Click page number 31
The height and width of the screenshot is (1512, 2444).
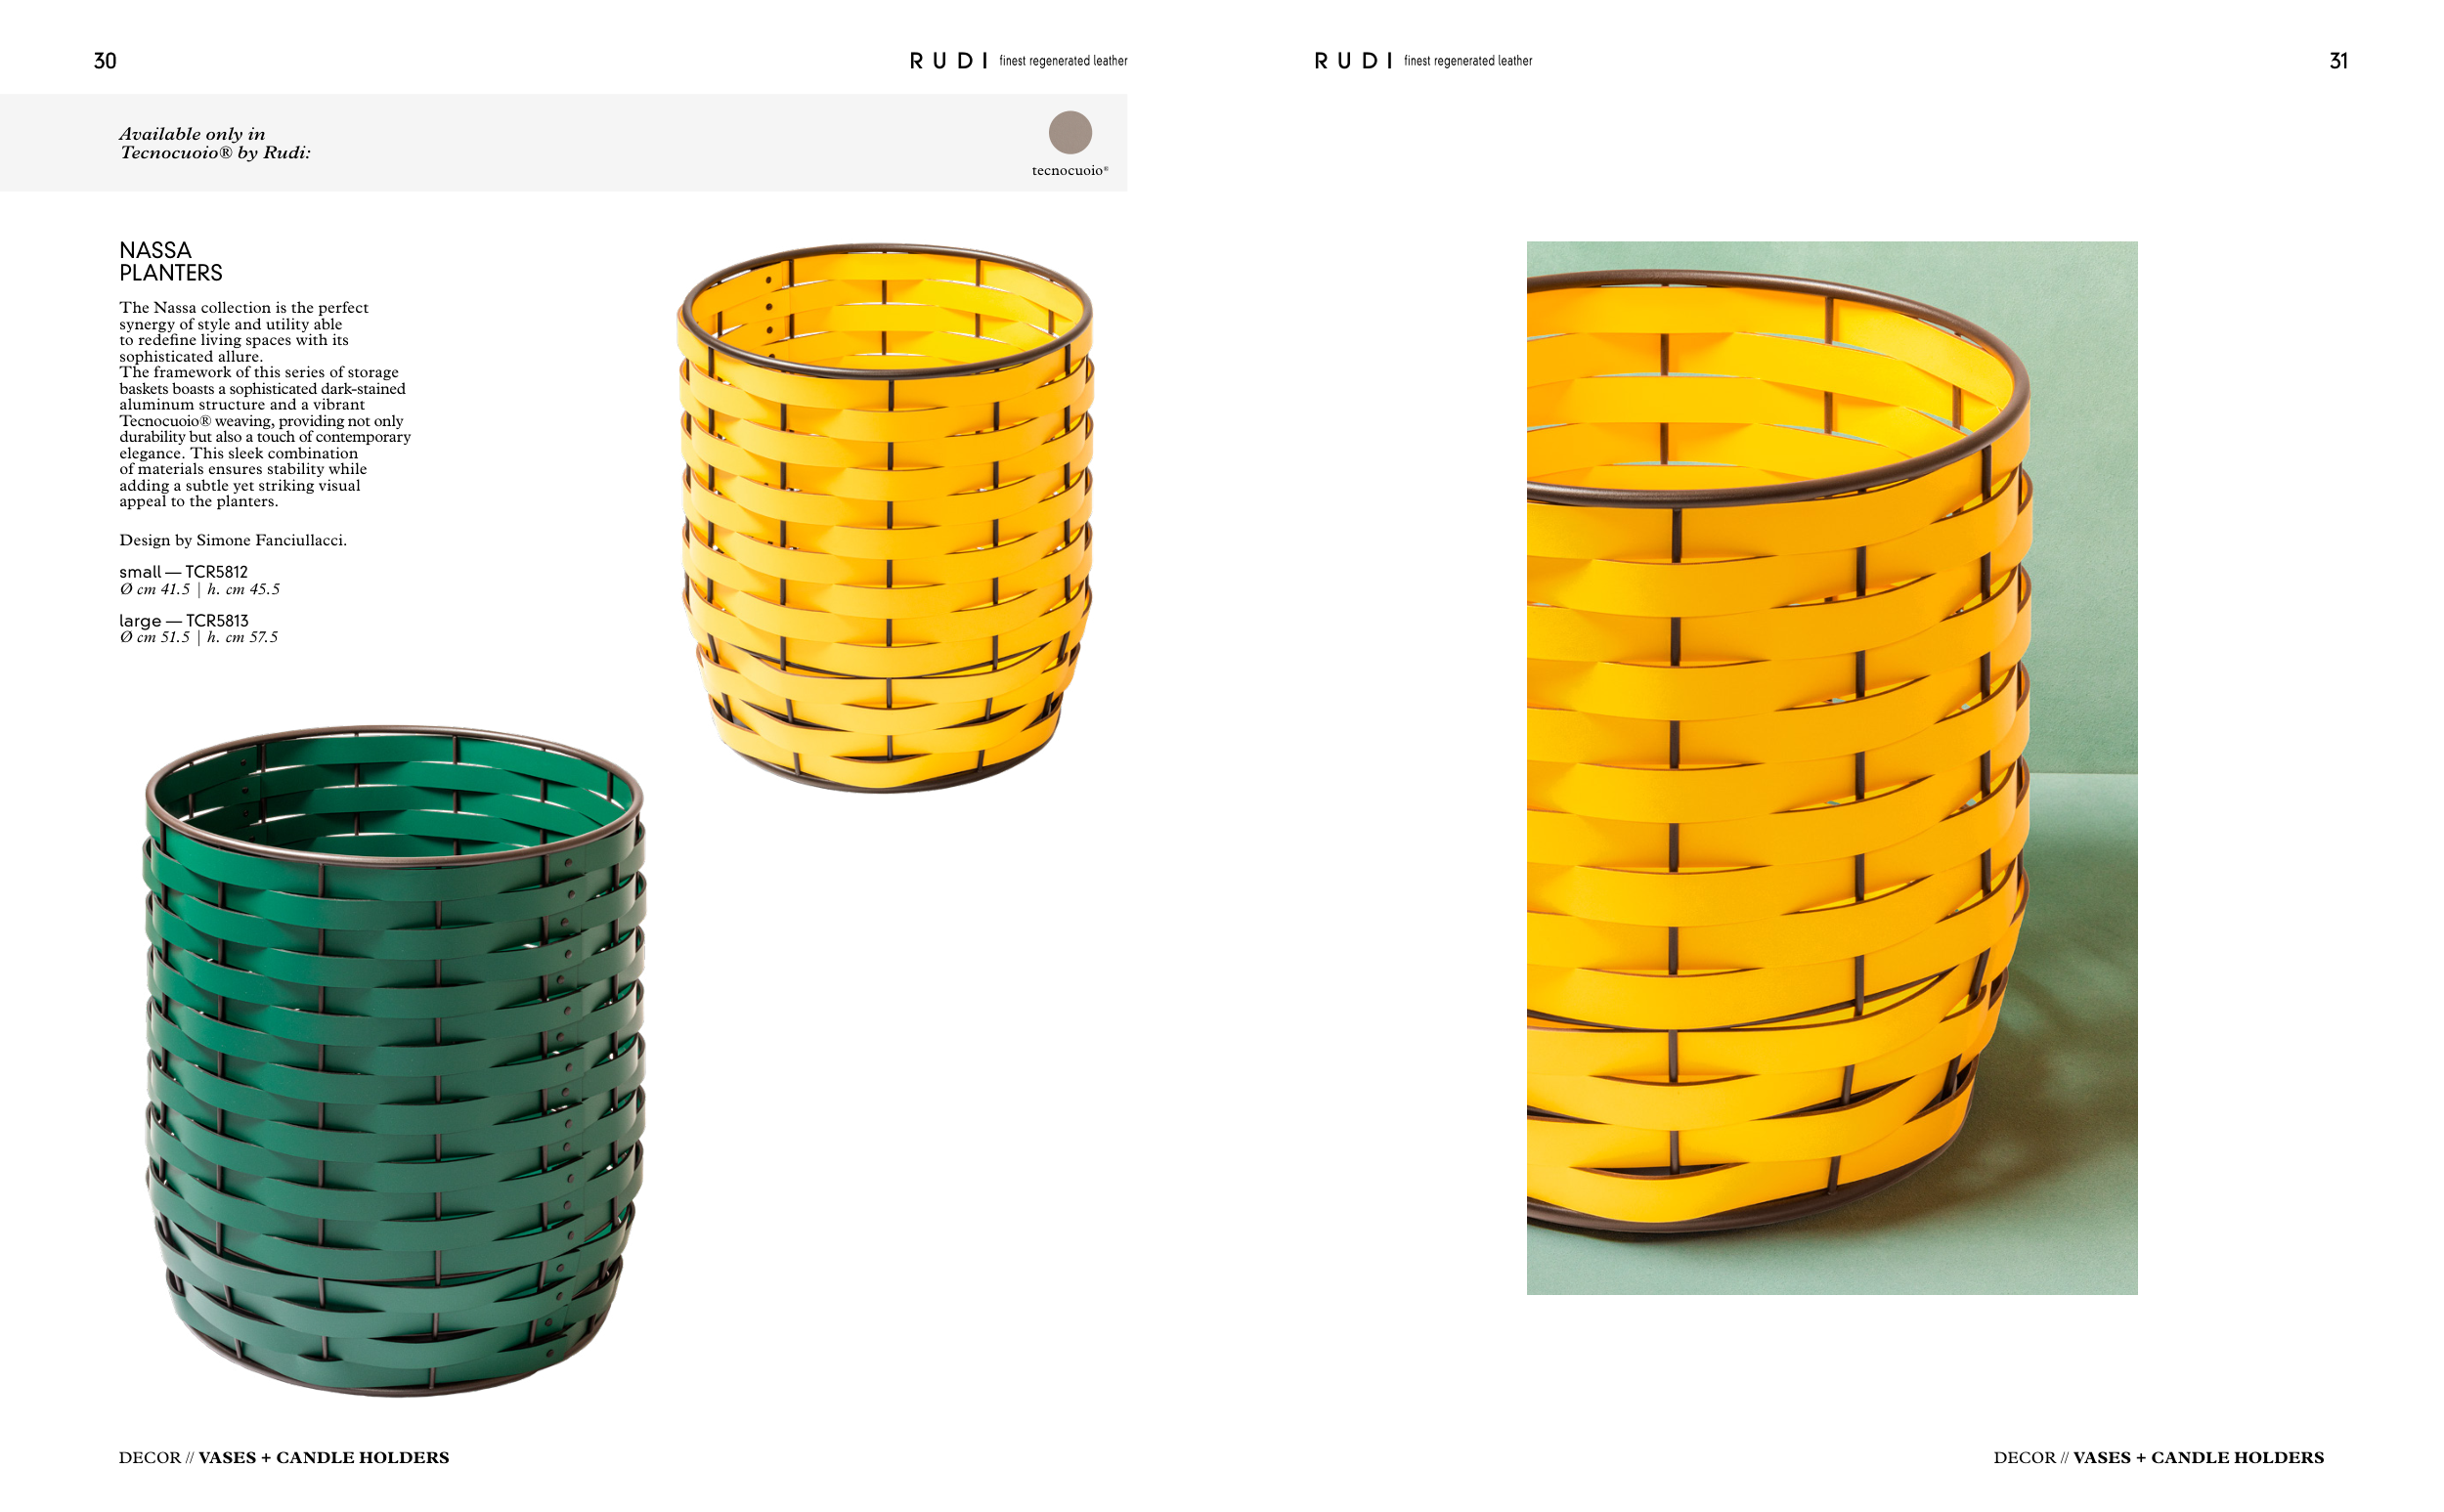(x=2338, y=61)
